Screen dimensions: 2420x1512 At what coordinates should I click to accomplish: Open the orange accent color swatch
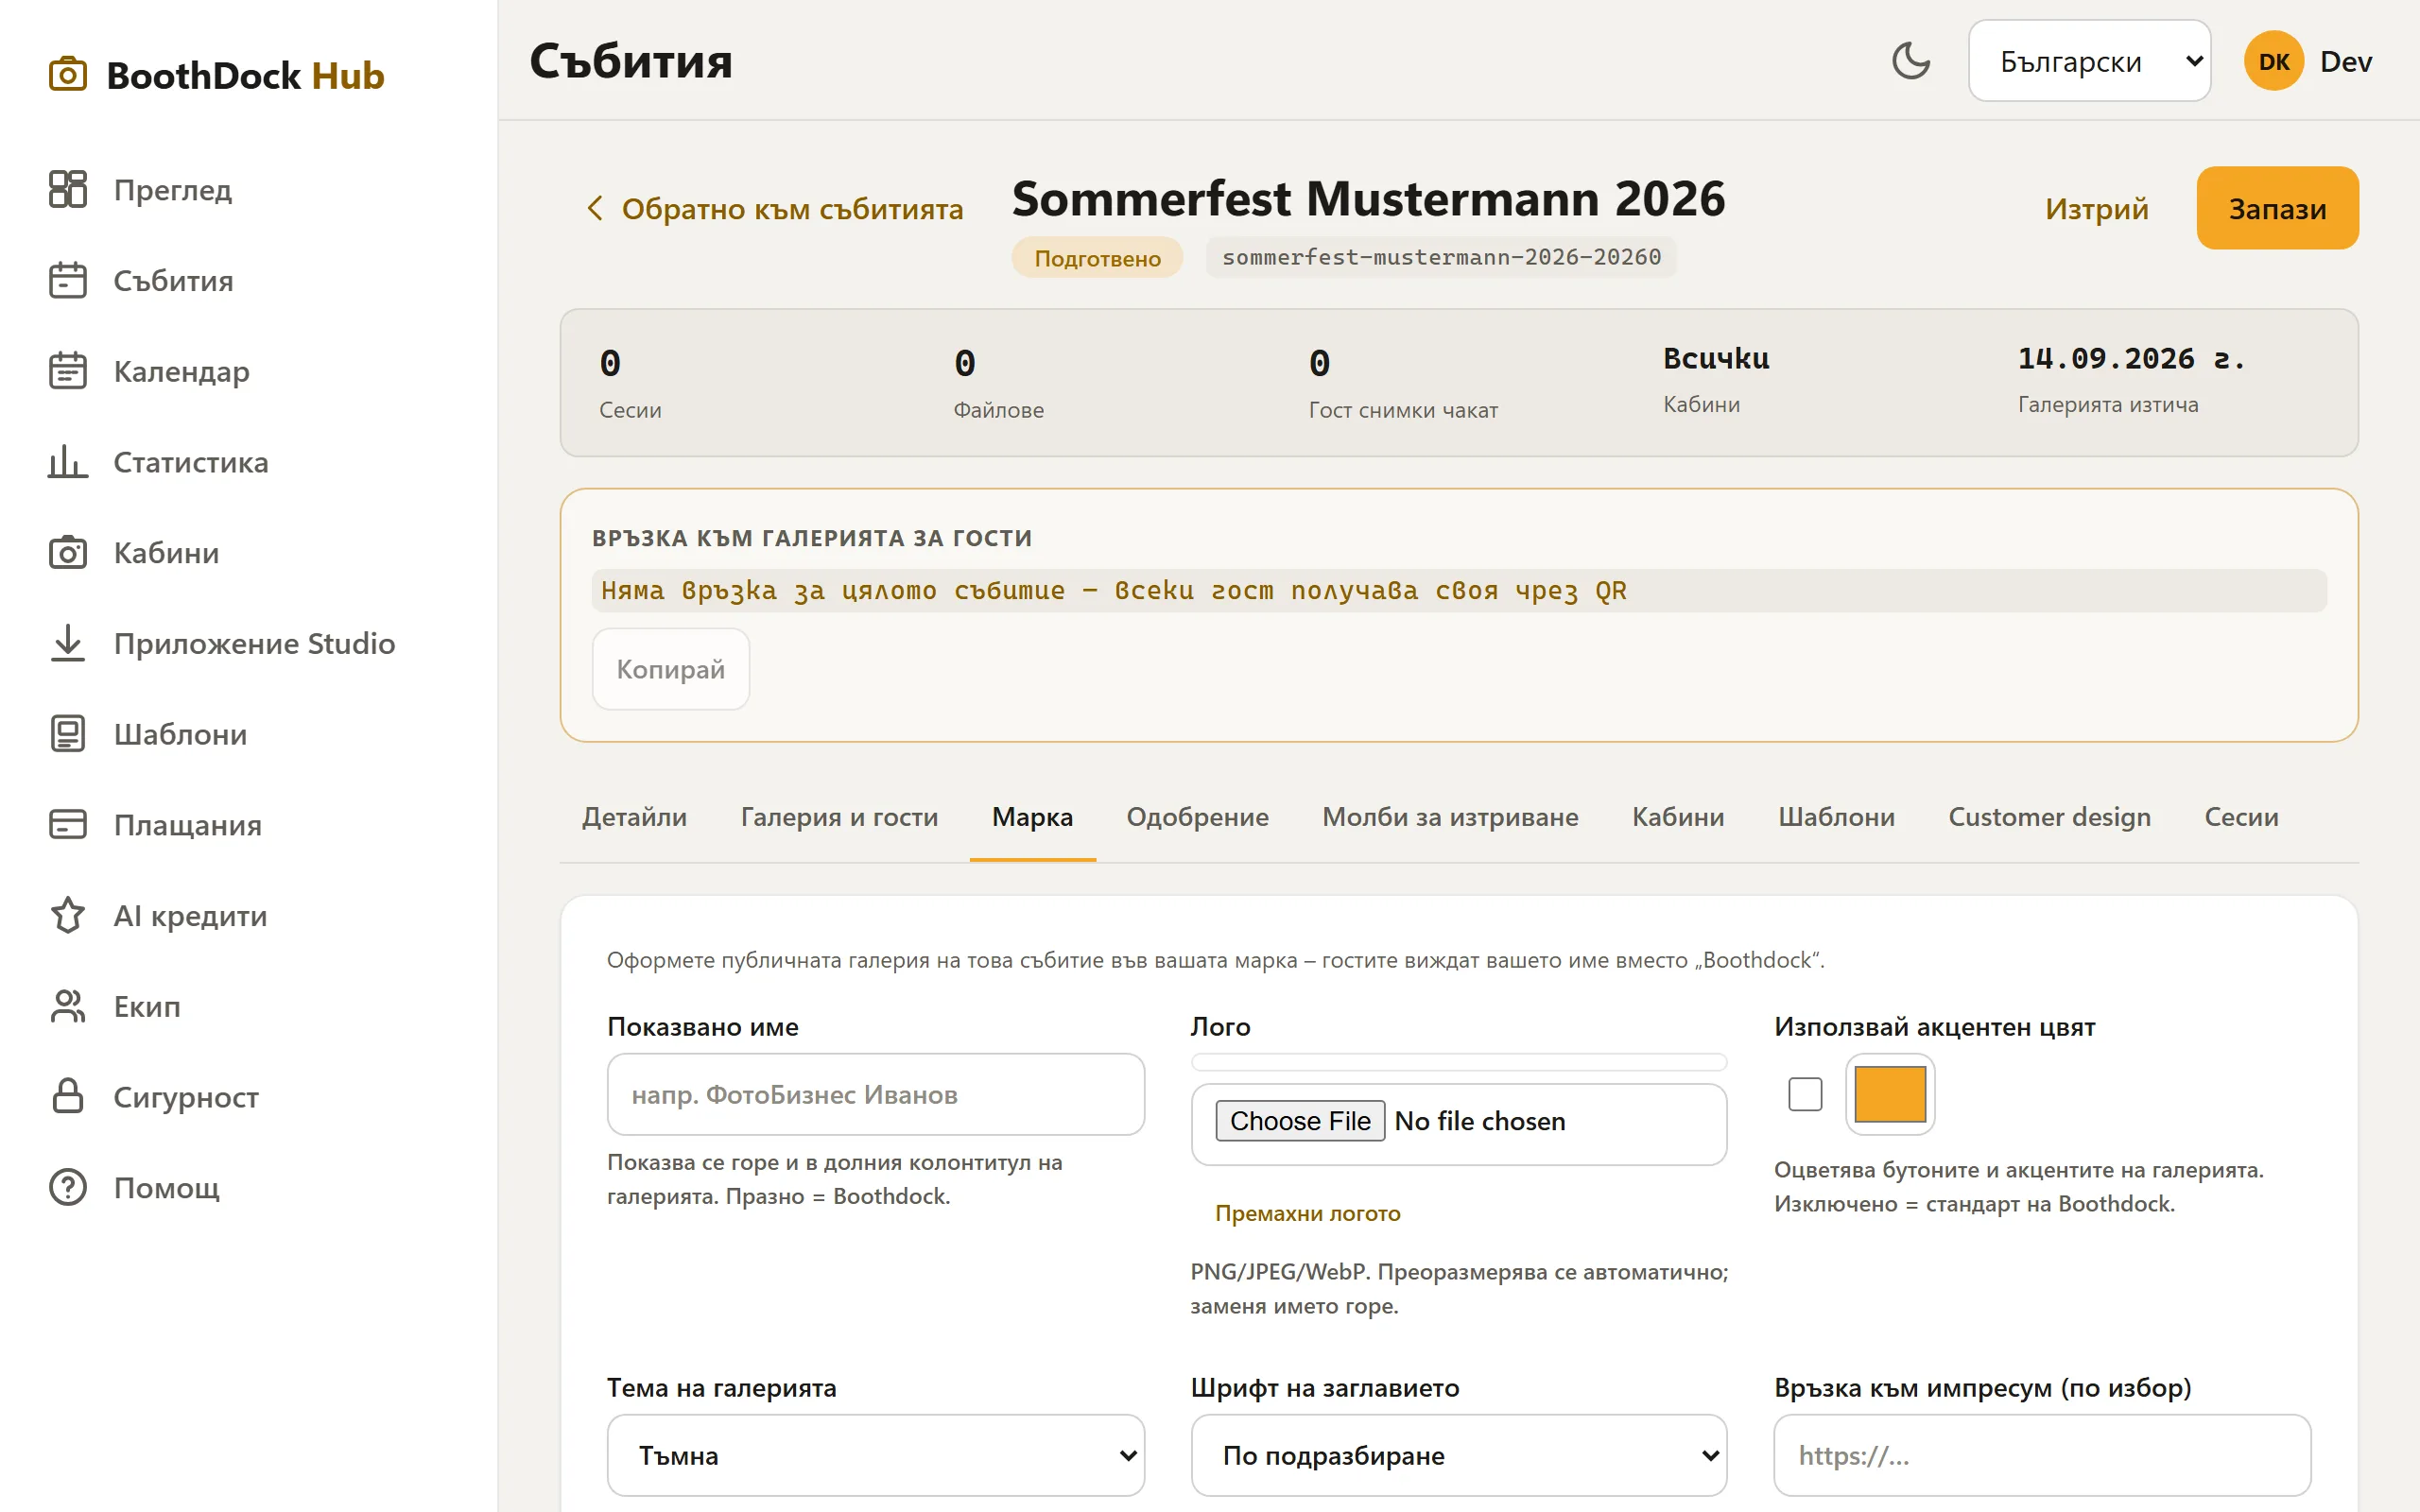coord(1889,1094)
